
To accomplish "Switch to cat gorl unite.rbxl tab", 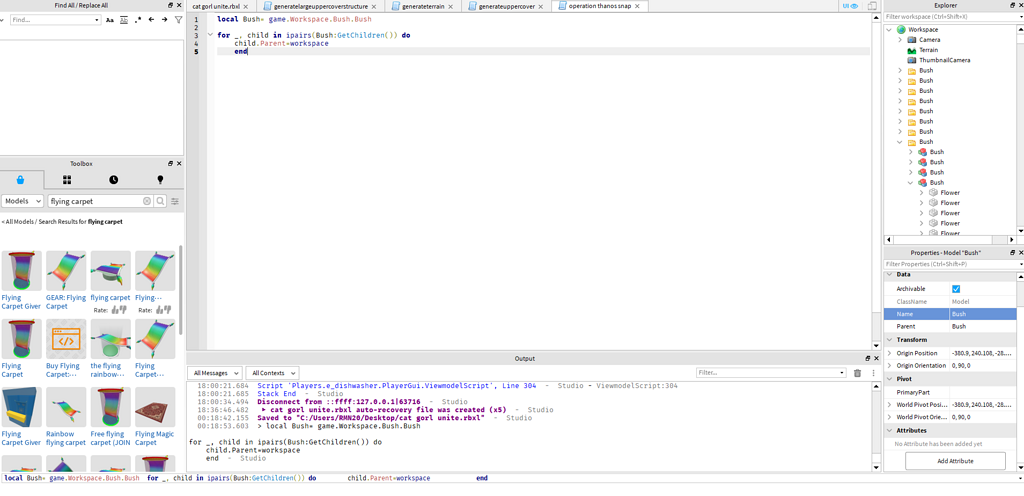I will (x=216, y=6).
